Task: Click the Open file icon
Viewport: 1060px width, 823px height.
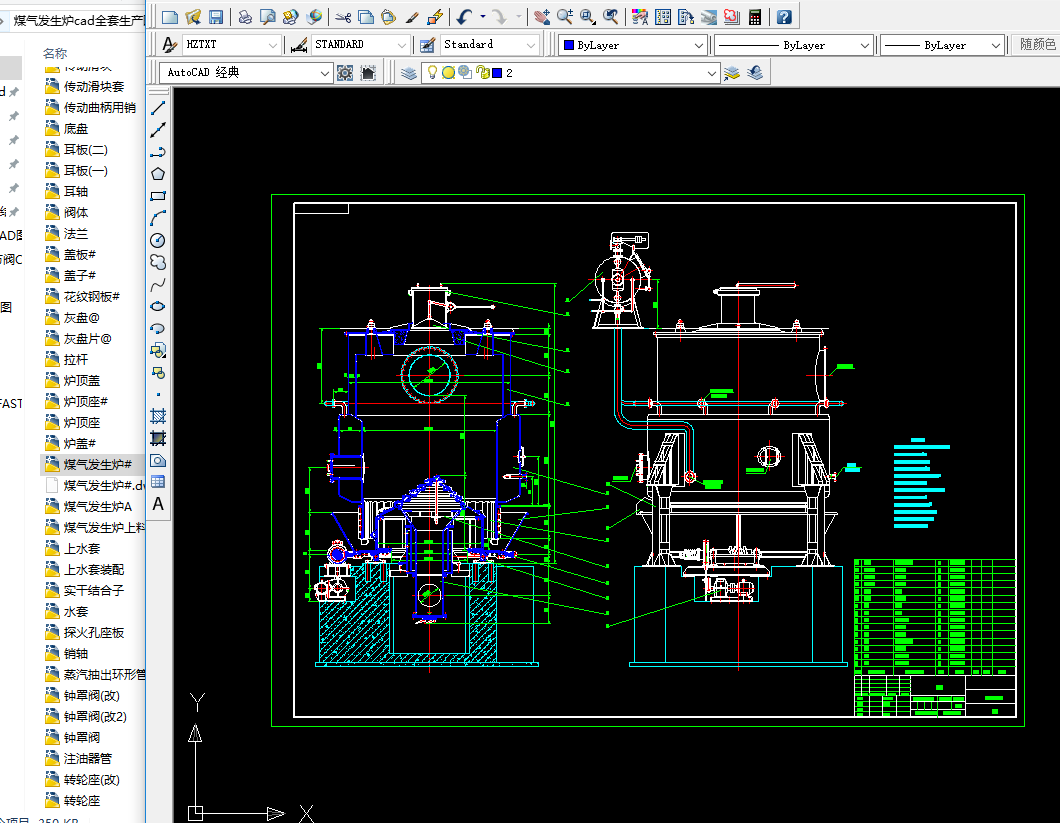Action: (x=193, y=17)
